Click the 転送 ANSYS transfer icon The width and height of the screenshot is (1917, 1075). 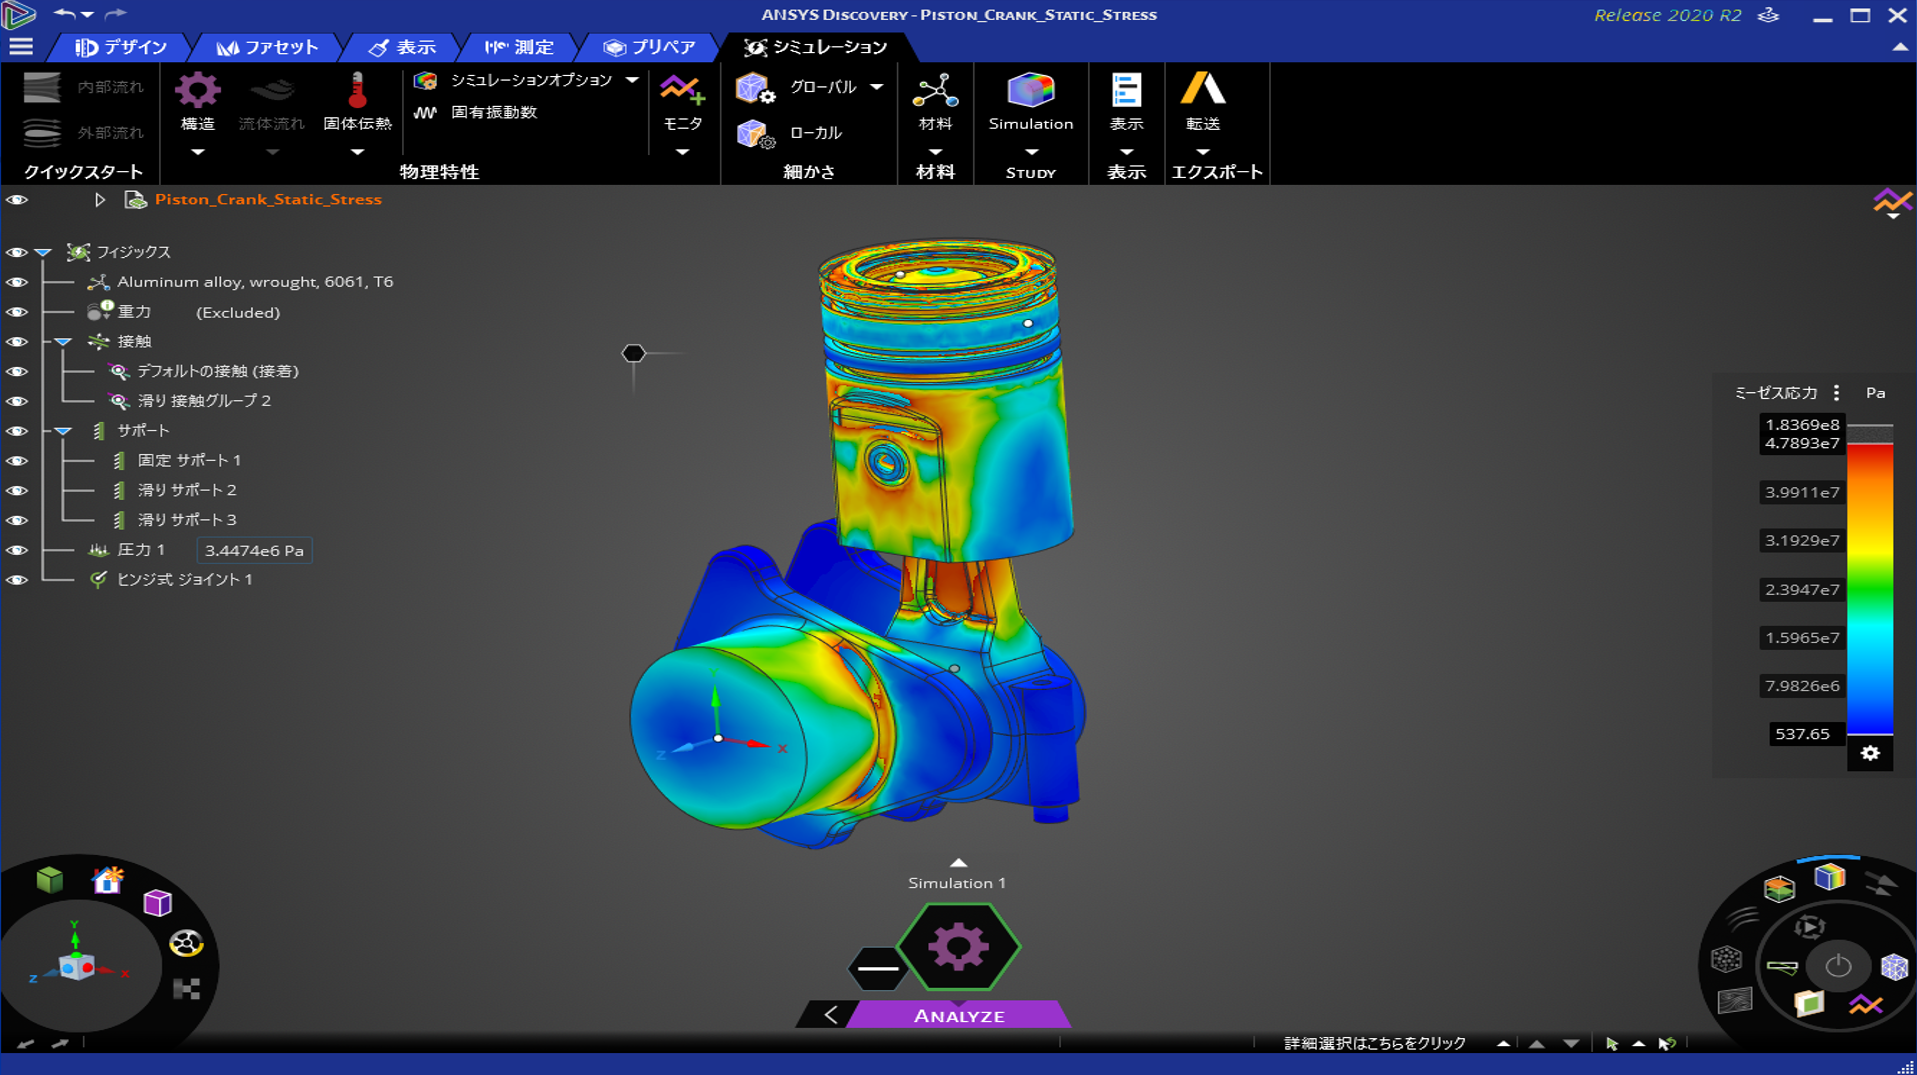tap(1202, 89)
